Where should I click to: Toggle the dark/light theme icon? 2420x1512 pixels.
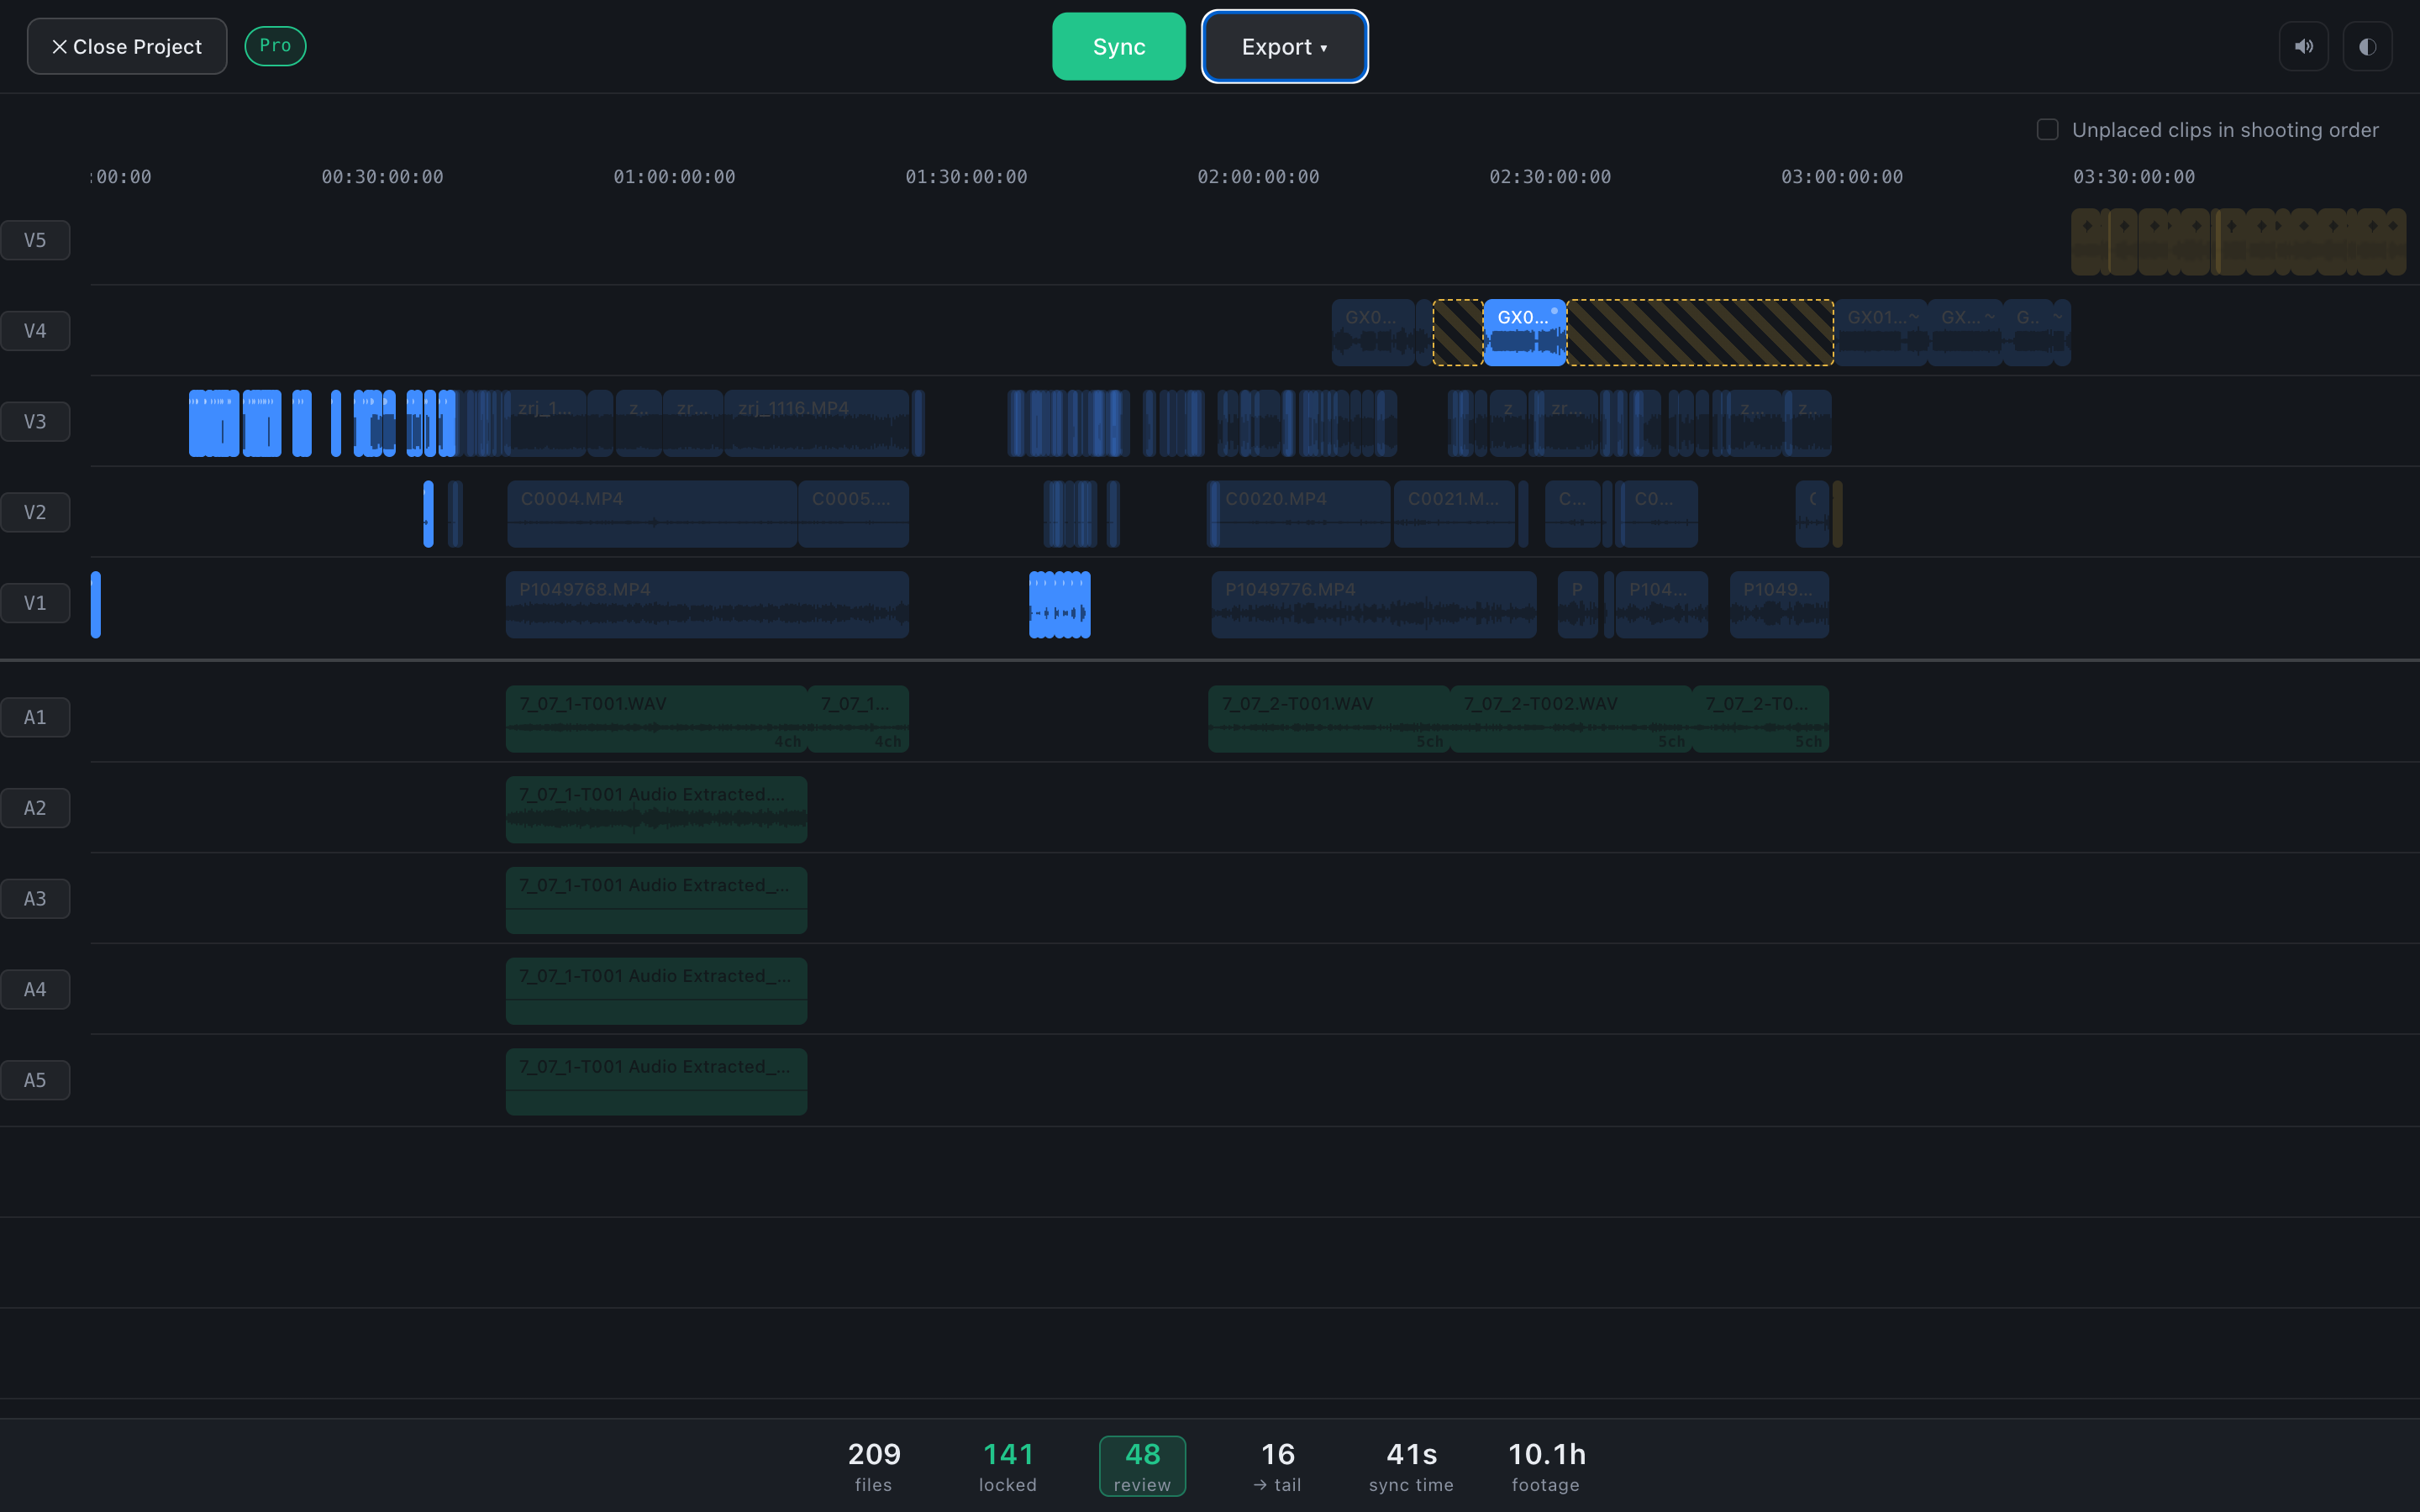(2367, 46)
